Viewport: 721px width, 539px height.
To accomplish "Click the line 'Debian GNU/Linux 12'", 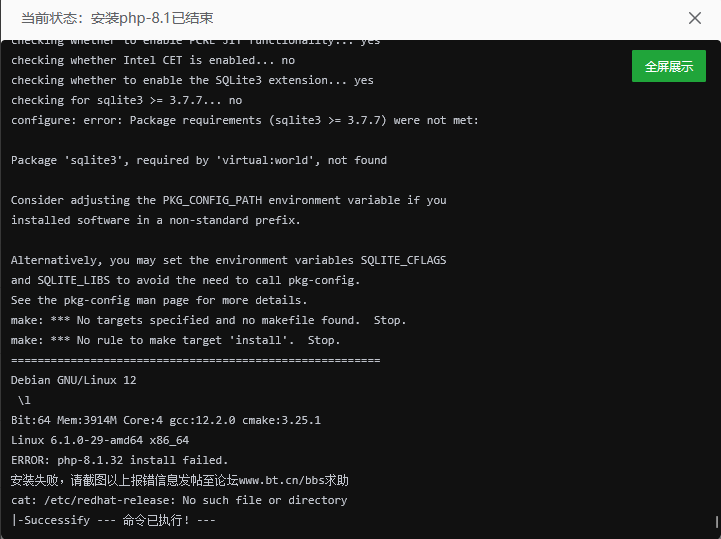I will pyautogui.click(x=74, y=380).
